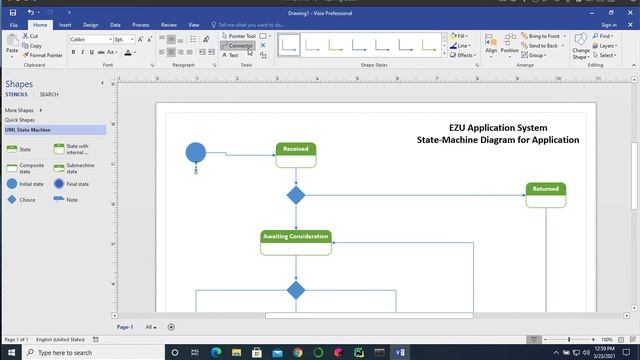Open the Layers dropdown
The image size is (640, 360).
point(605,46)
